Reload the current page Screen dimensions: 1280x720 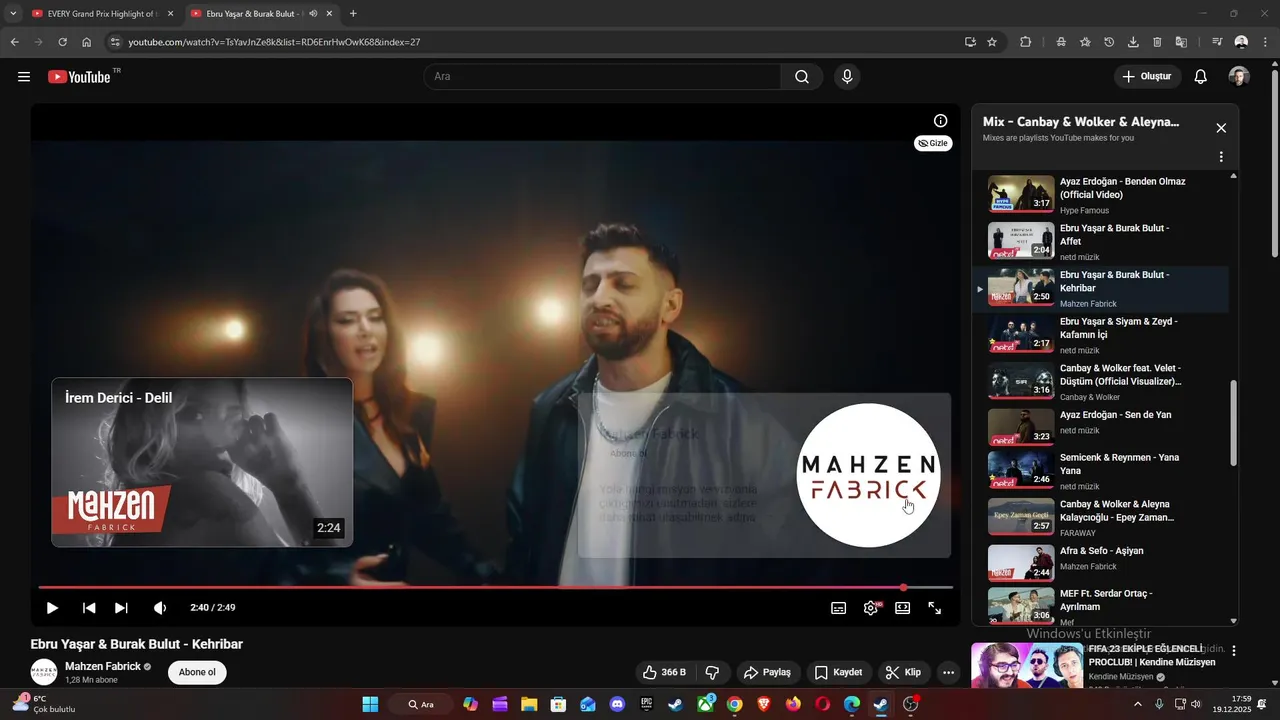pos(62,42)
